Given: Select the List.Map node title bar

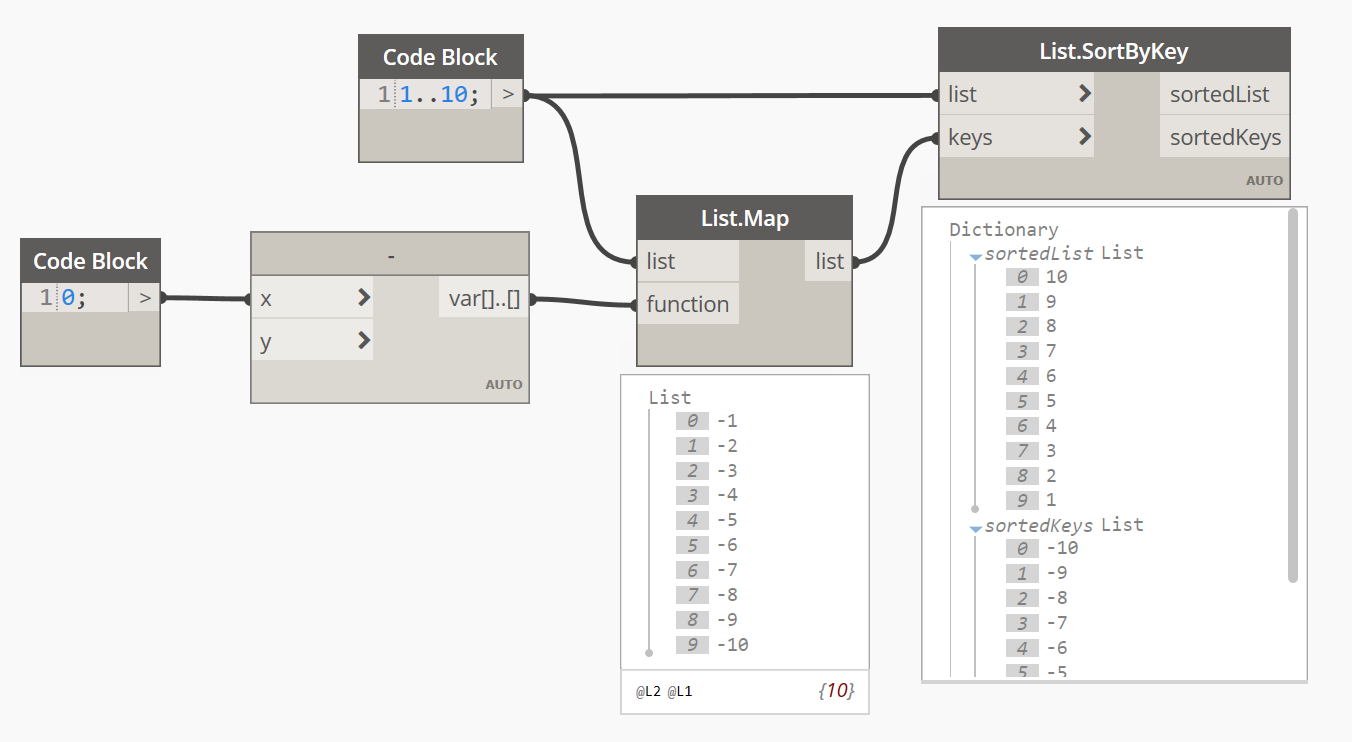Looking at the screenshot, I should (x=744, y=218).
